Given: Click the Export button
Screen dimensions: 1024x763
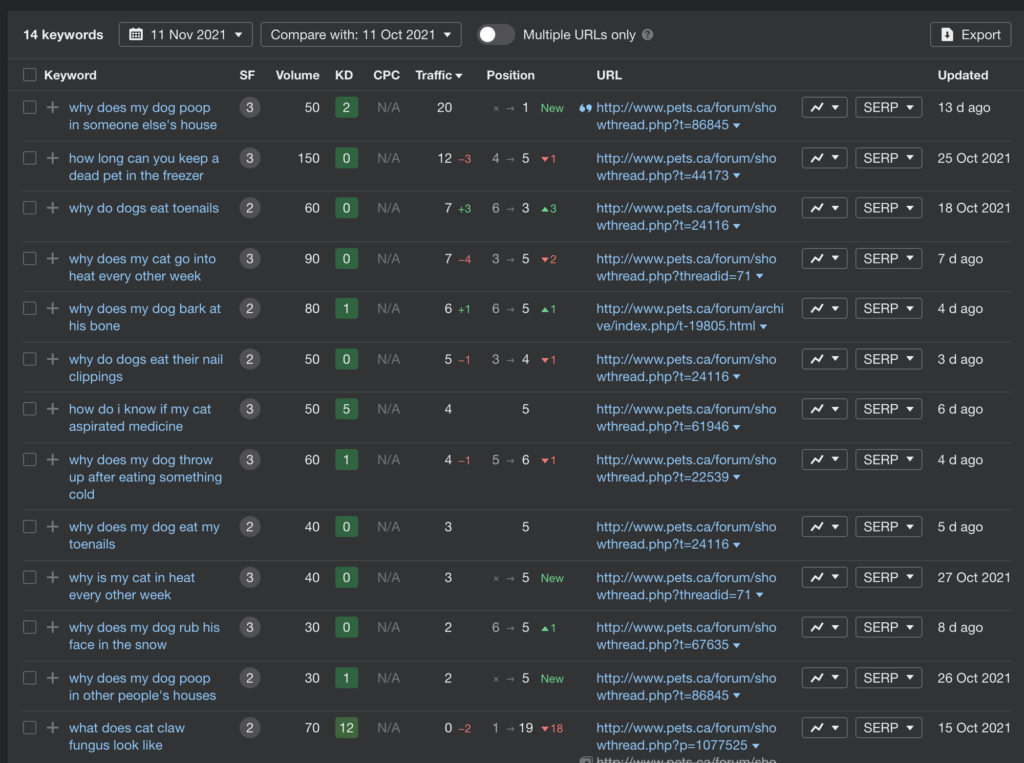Looking at the screenshot, I should click(970, 35).
